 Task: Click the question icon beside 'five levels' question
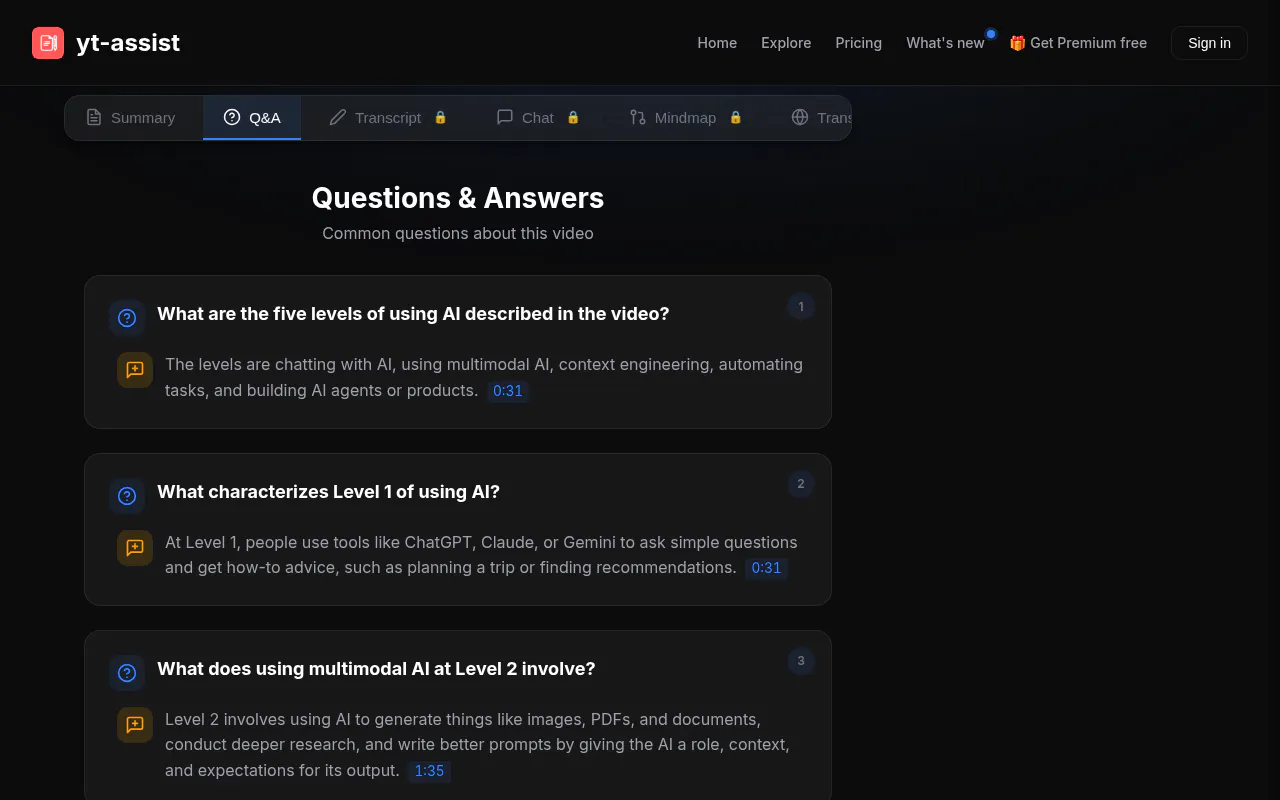pyautogui.click(x=127, y=318)
